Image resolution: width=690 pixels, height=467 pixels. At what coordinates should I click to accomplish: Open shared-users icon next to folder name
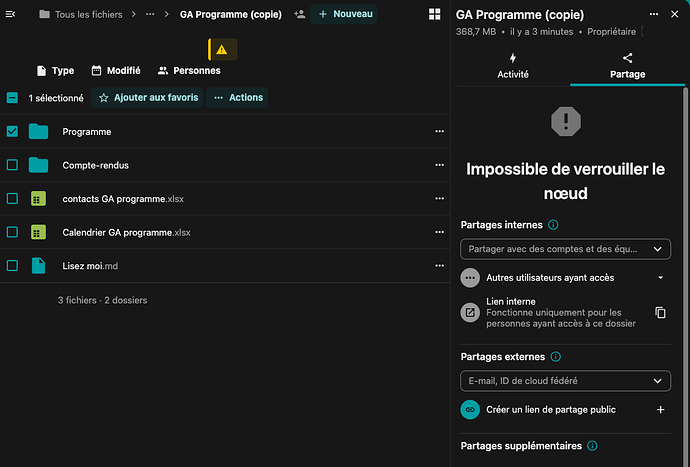tap(300, 15)
